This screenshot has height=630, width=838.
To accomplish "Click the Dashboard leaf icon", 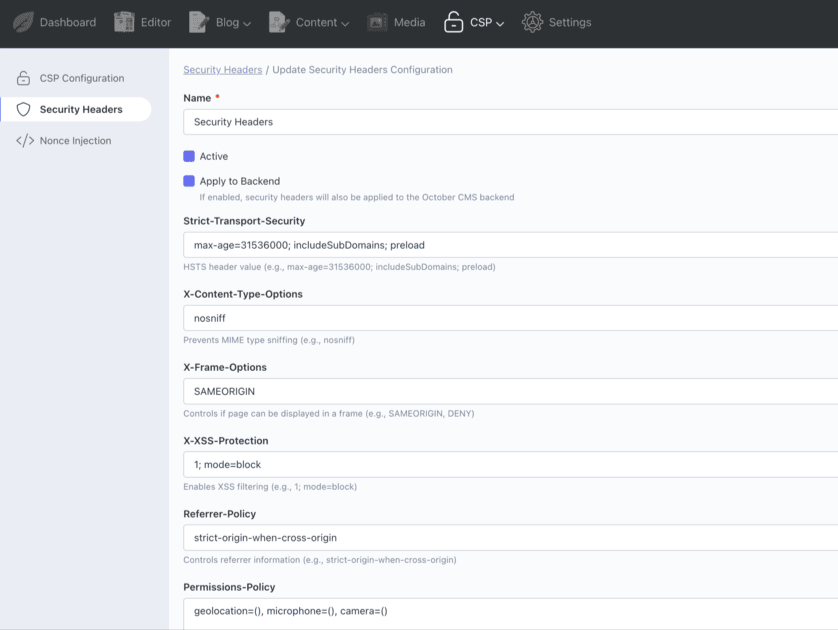I will (22, 22).
